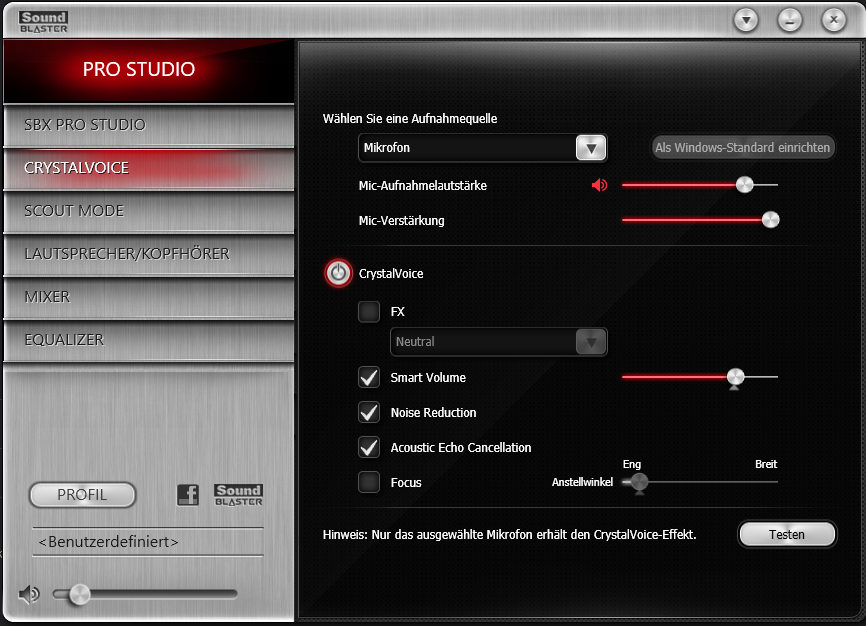Toggle the CrystalVoice power button
Image resolution: width=866 pixels, height=626 pixels.
338,273
